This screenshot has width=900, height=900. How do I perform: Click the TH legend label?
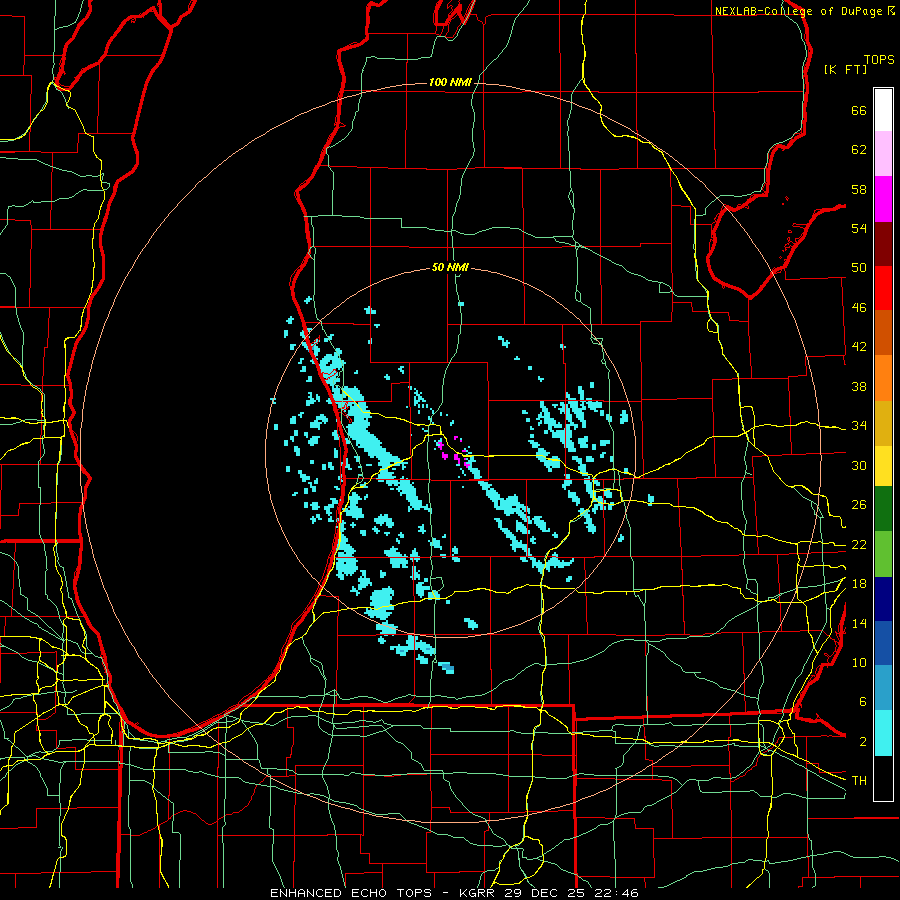click(859, 781)
